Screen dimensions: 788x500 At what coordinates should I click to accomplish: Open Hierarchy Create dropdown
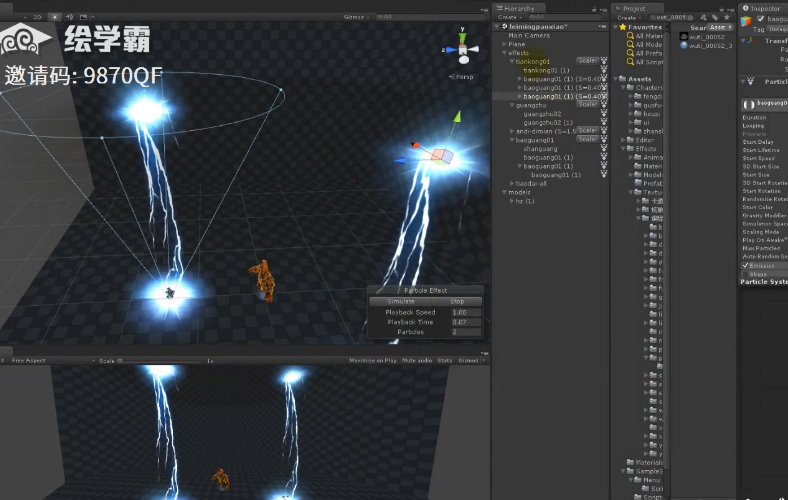point(509,17)
